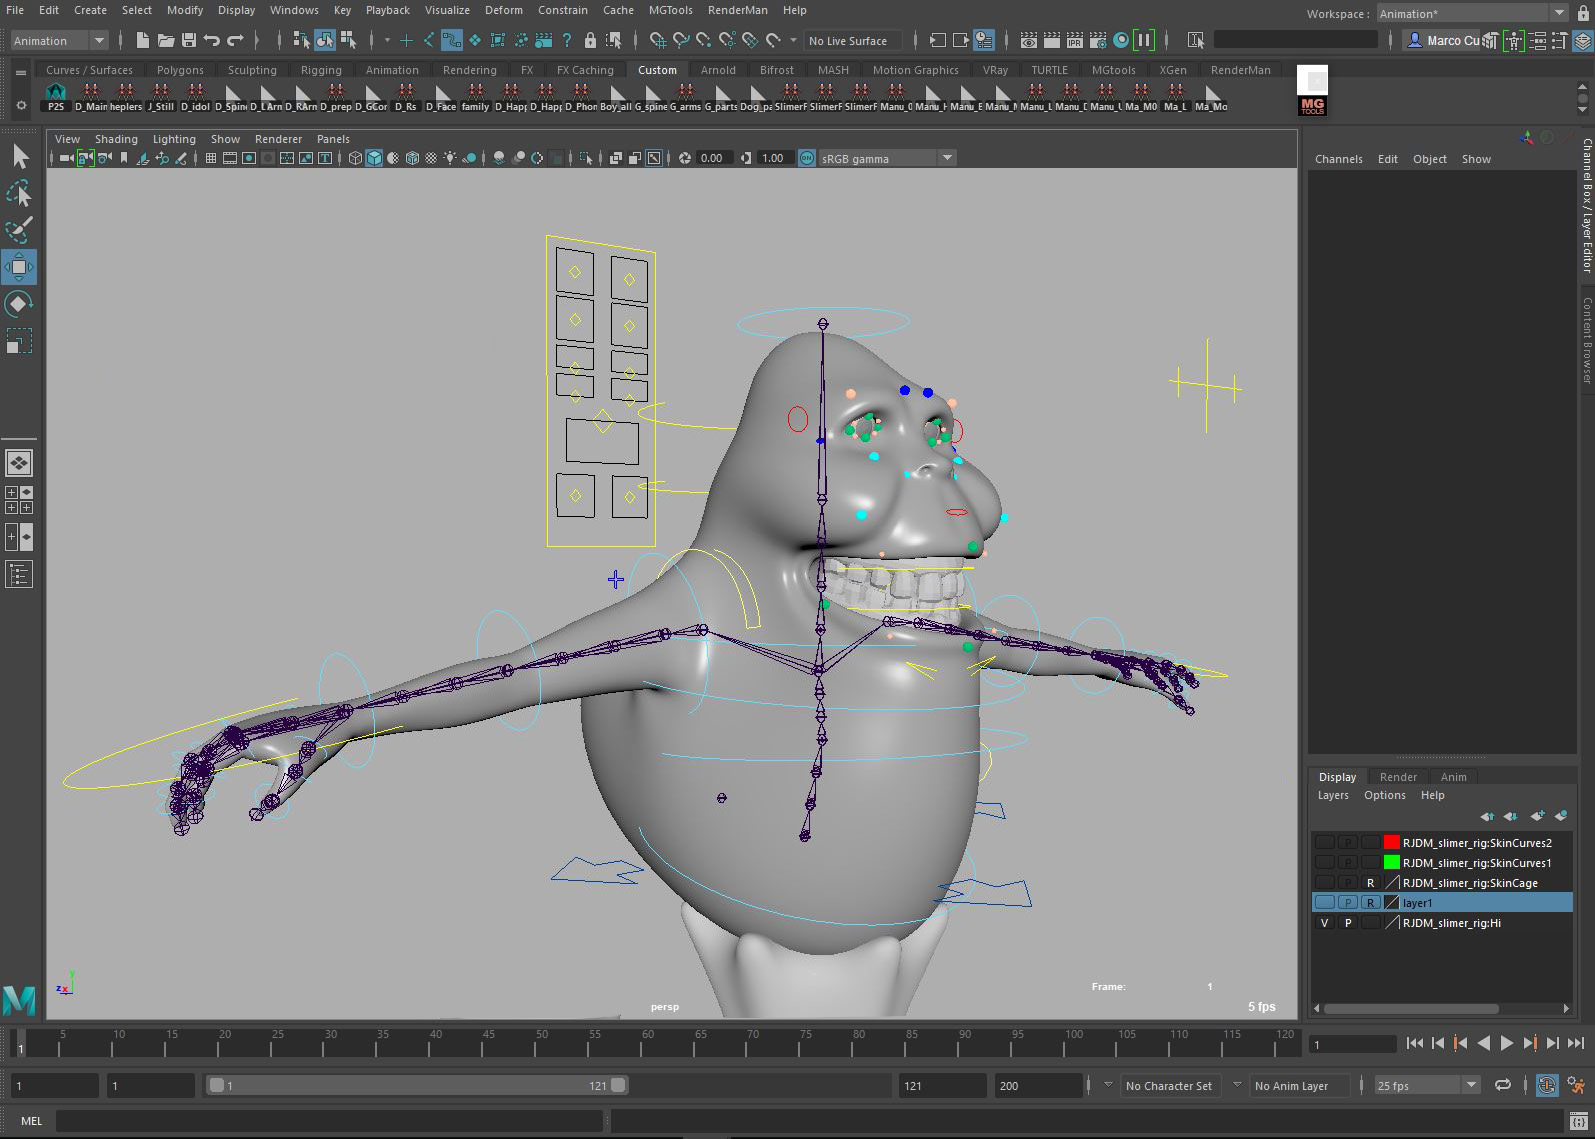The width and height of the screenshot is (1595, 1139).
Task: Click the current frame input field
Action: (x=1352, y=1044)
